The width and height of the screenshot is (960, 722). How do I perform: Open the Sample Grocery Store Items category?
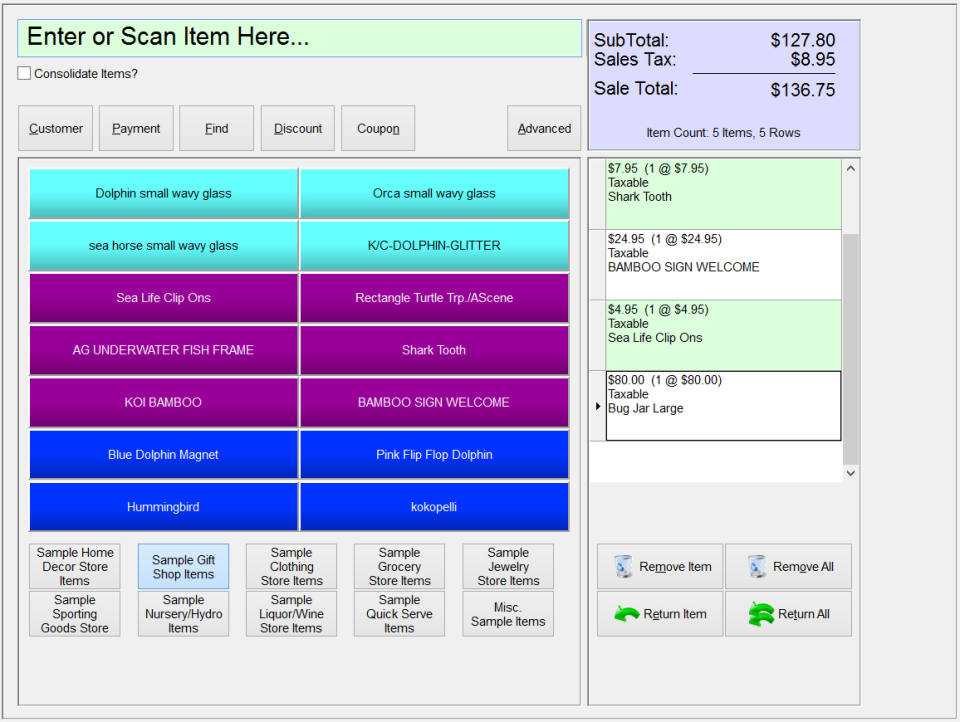[399, 566]
